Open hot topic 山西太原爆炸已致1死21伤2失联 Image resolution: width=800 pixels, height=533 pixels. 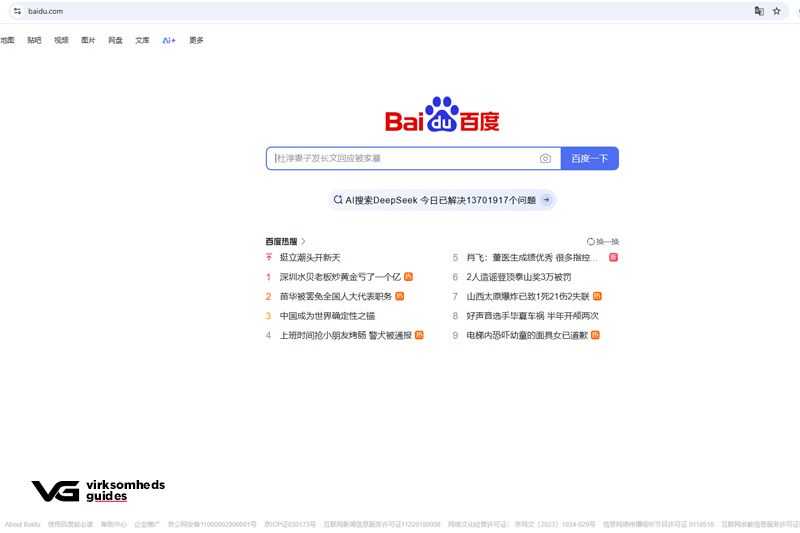point(528,296)
